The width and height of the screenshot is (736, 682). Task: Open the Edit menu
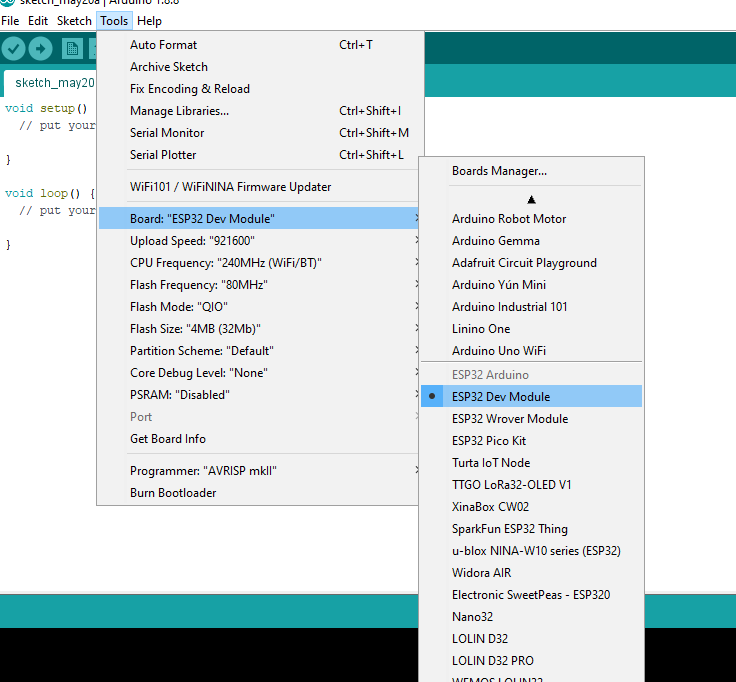click(38, 21)
